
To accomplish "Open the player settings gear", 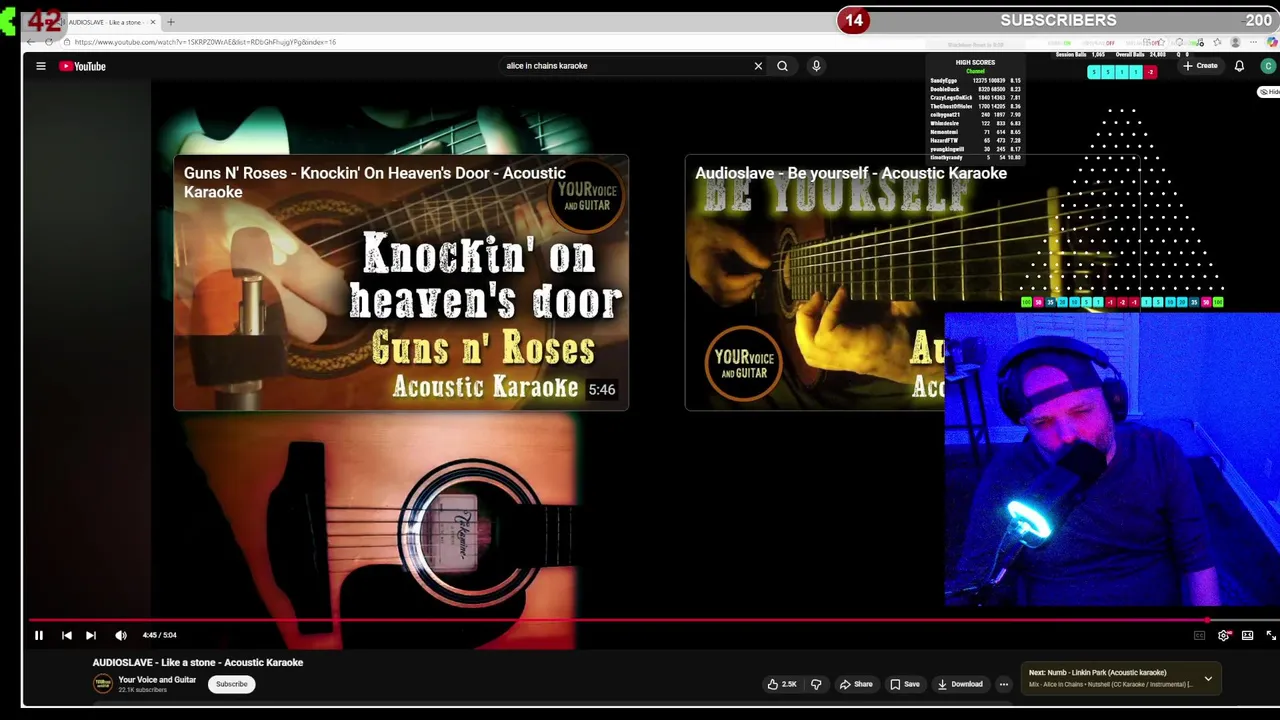I will 1224,635.
